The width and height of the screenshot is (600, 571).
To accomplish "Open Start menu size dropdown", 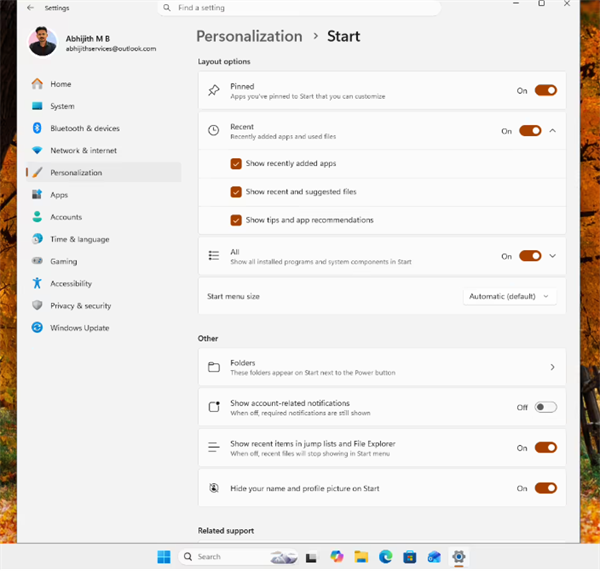I will point(510,297).
